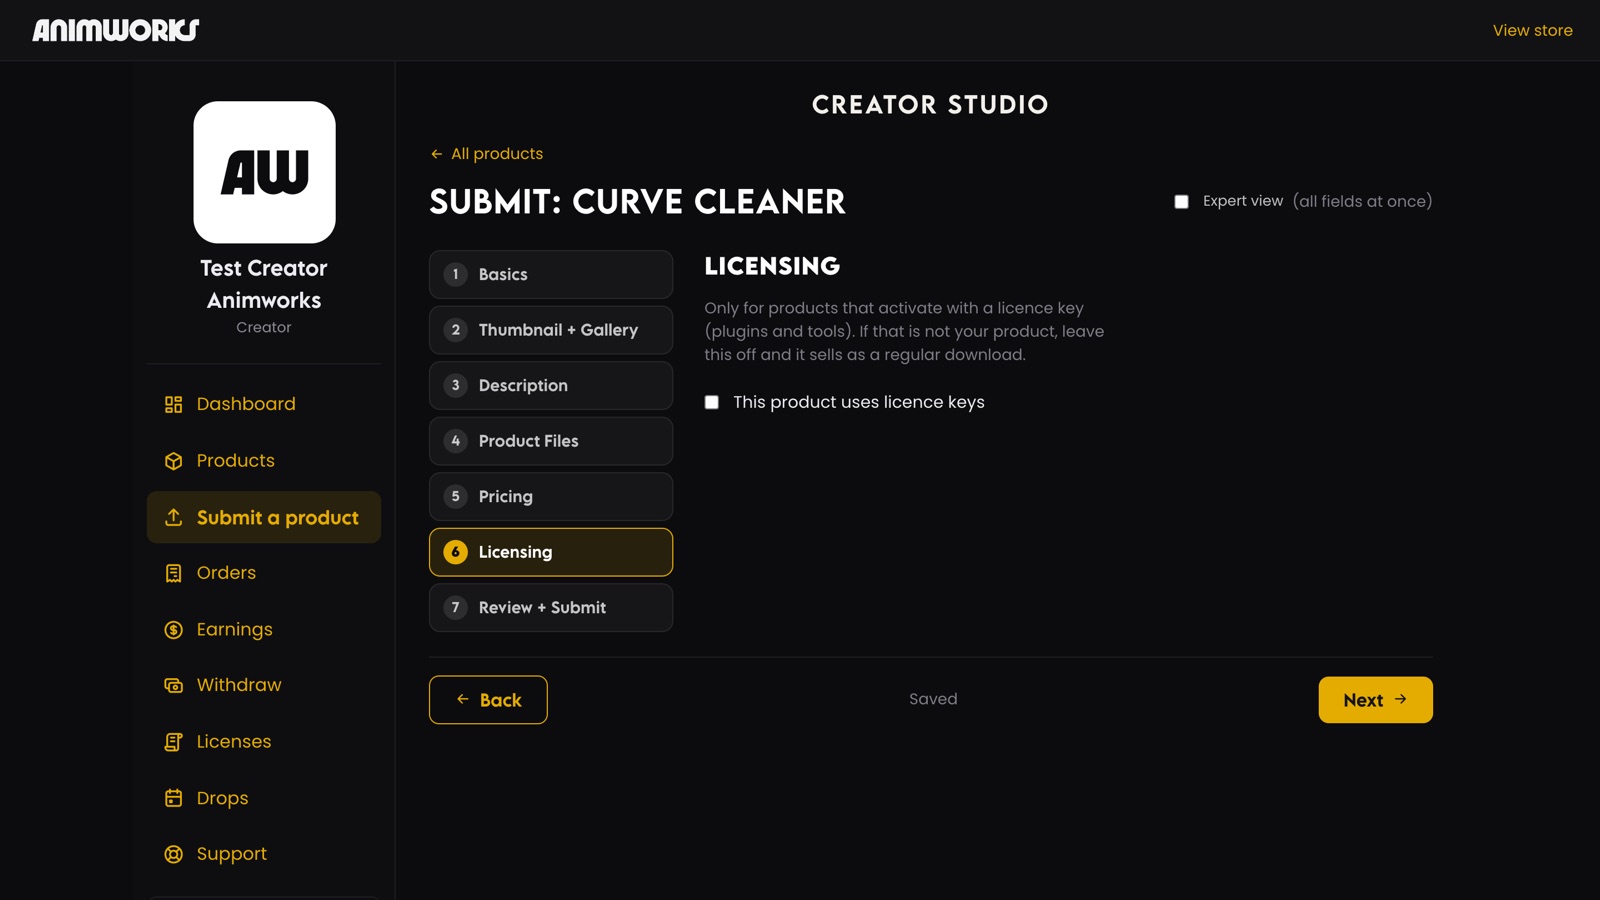This screenshot has height=900, width=1600.
Task: Go to Orders page
Action: [264, 573]
